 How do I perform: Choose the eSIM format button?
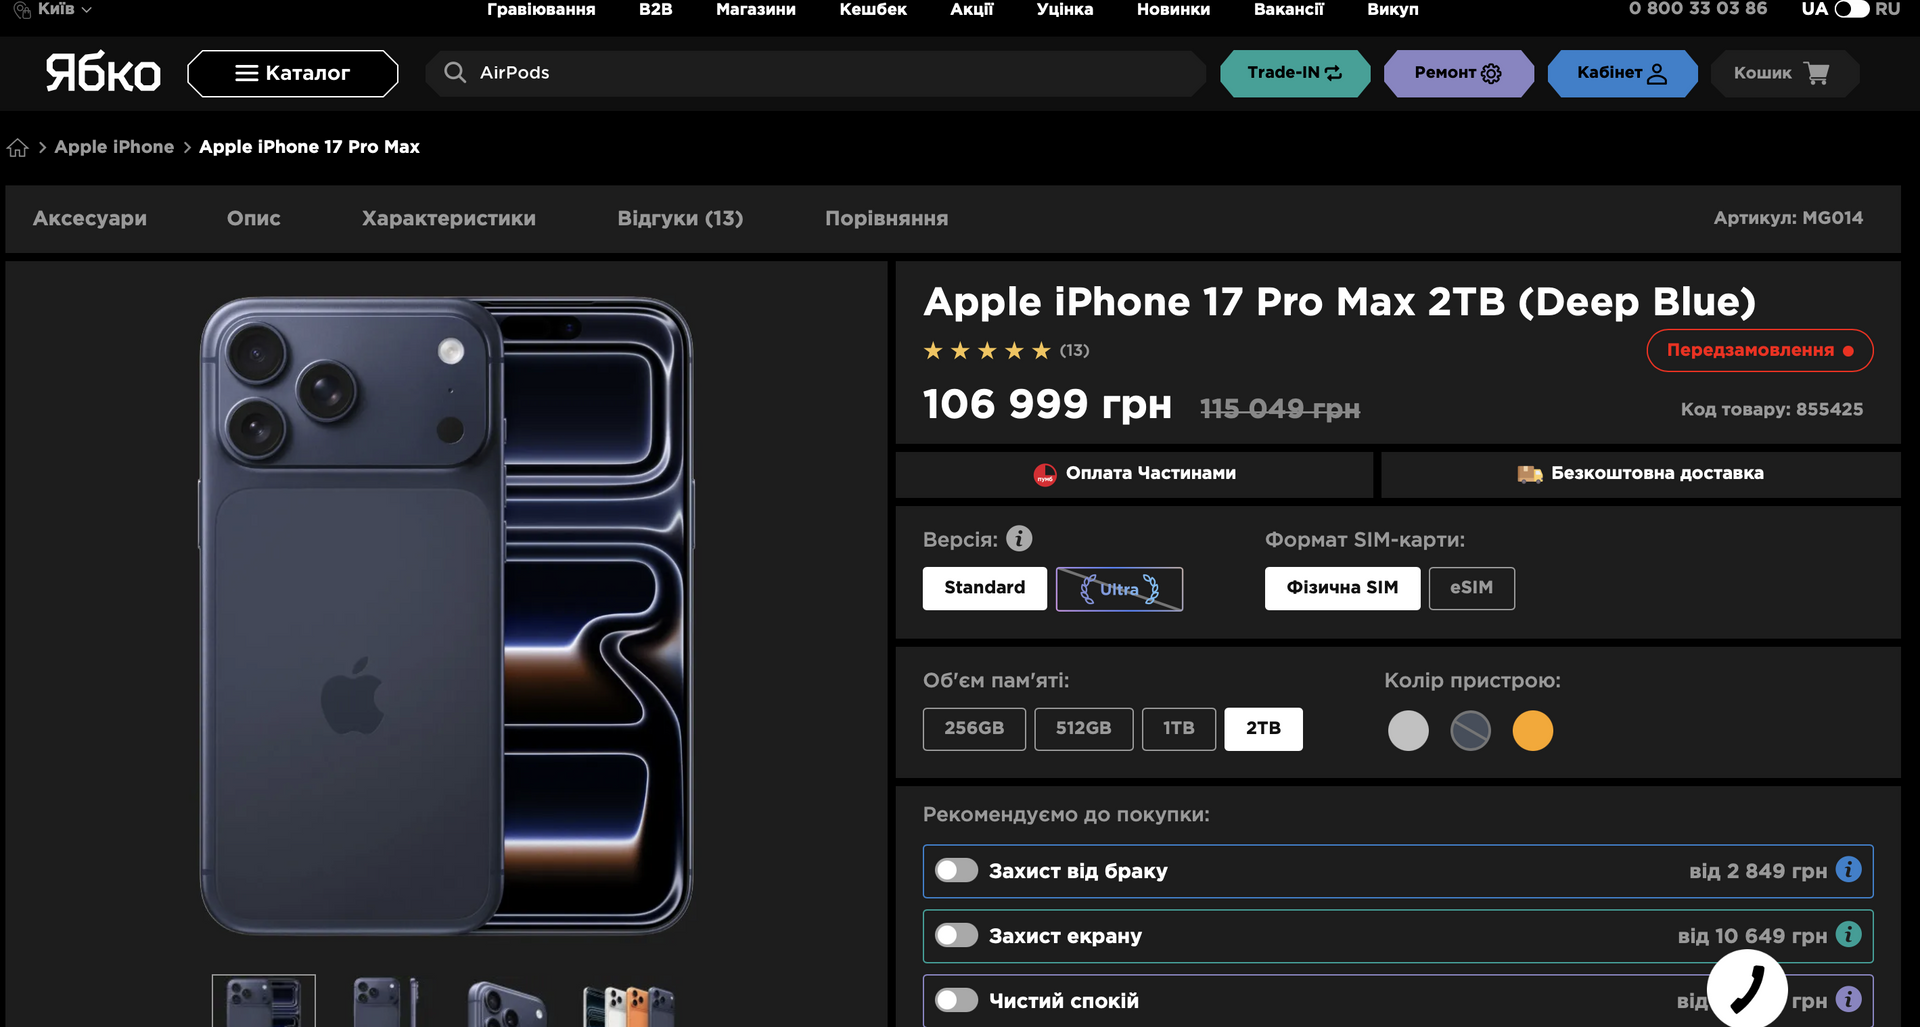(1471, 588)
